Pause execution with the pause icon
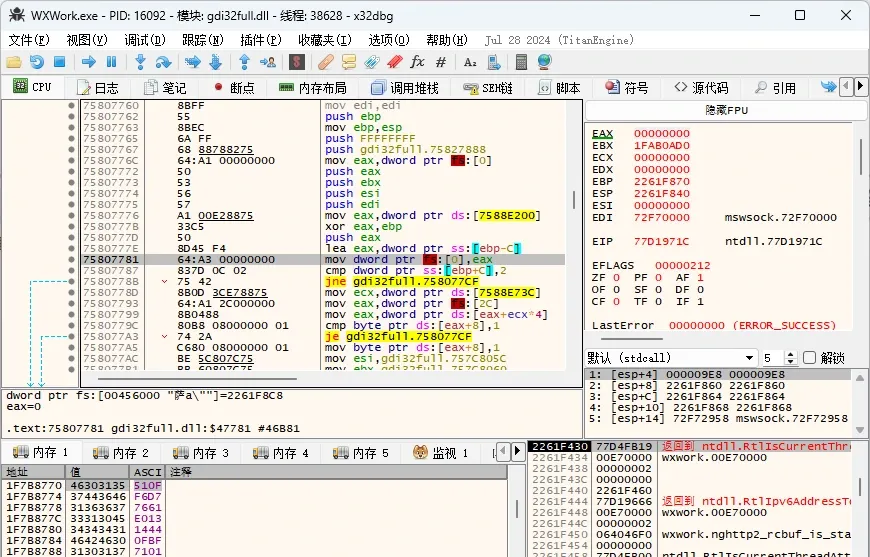870x557 pixels. (x=112, y=62)
